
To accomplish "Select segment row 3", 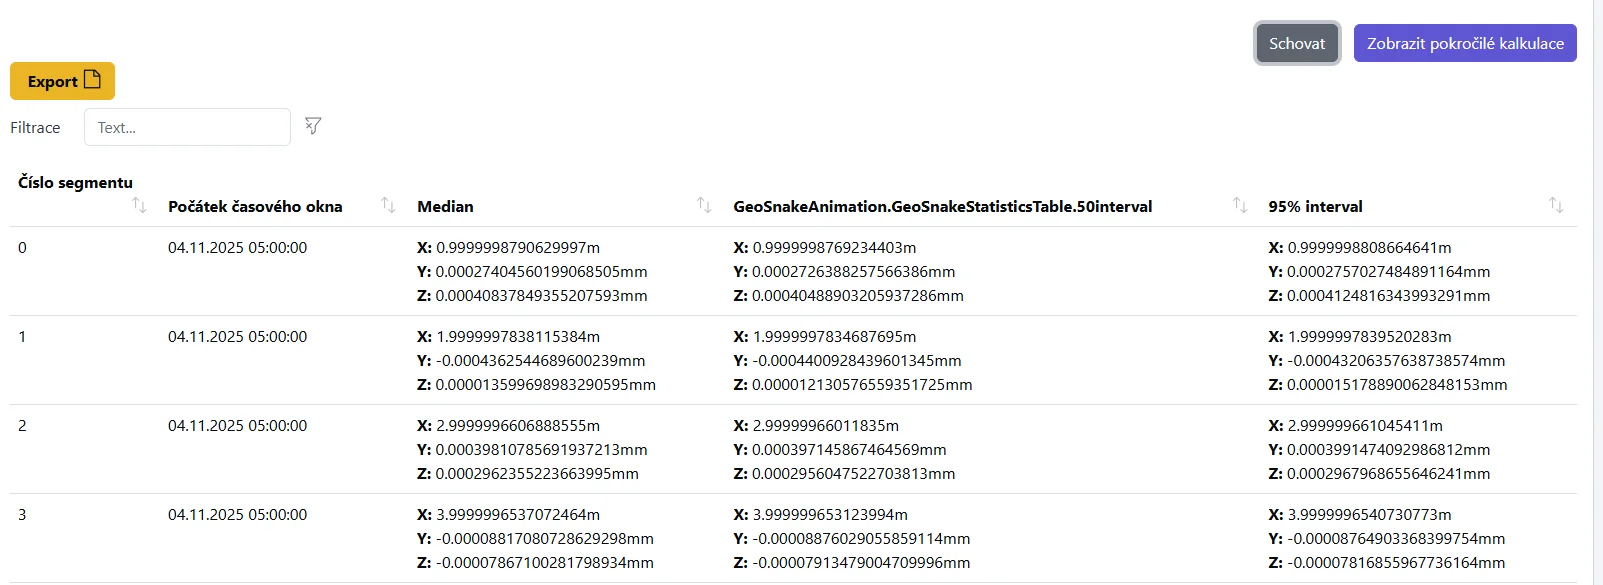I will tap(22, 515).
